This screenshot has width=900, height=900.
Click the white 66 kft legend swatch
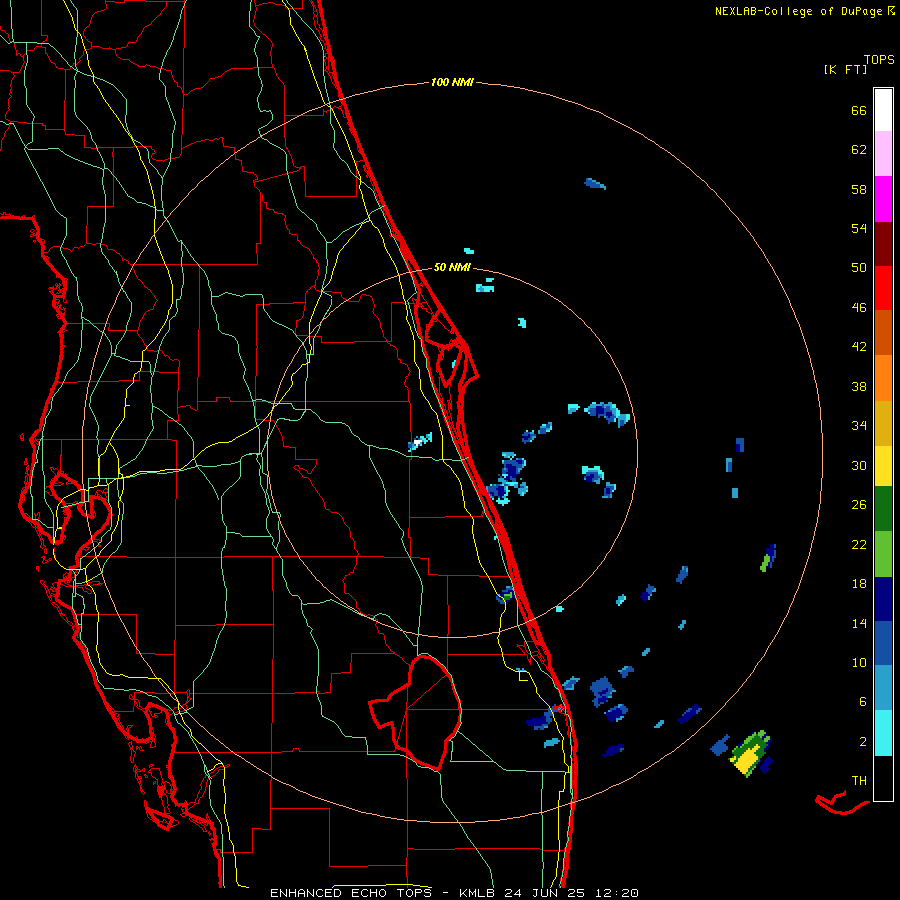click(x=883, y=110)
